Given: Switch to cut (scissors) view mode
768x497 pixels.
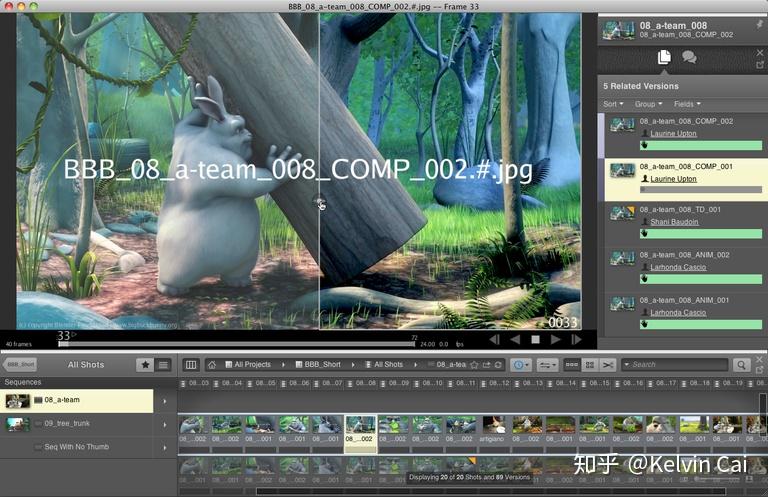Looking at the screenshot, I should click(x=608, y=365).
